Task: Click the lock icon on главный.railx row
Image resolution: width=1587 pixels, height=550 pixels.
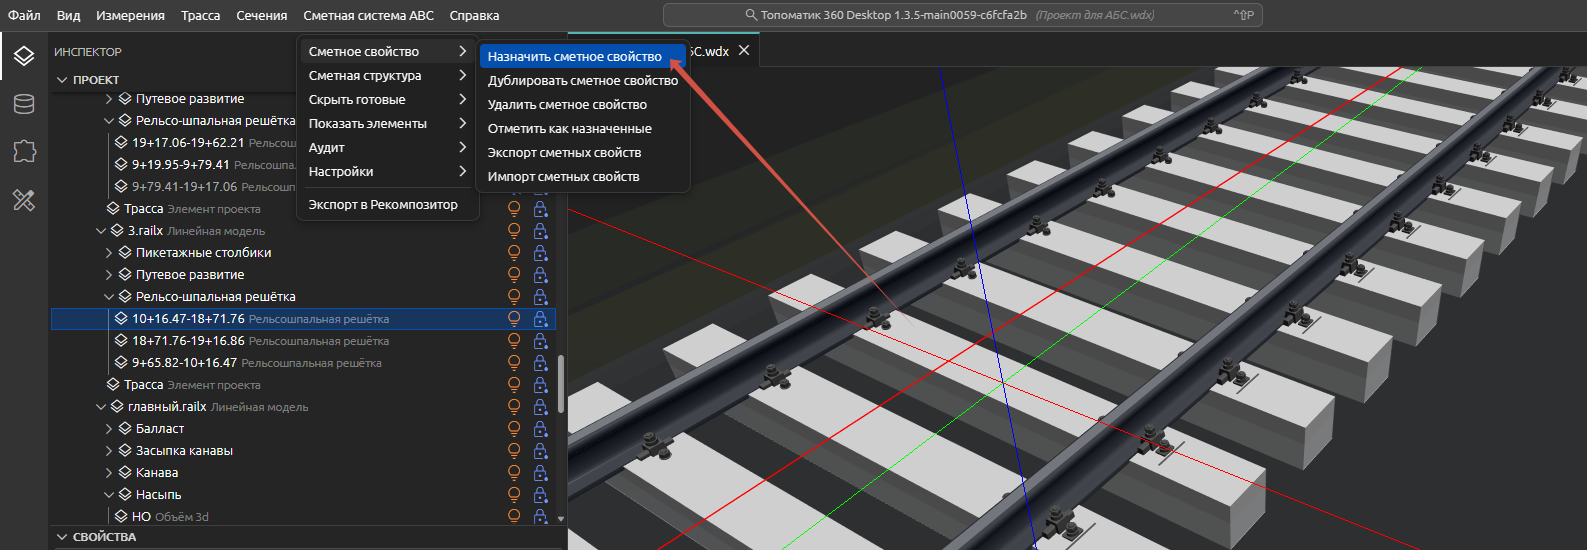Action: (x=540, y=407)
